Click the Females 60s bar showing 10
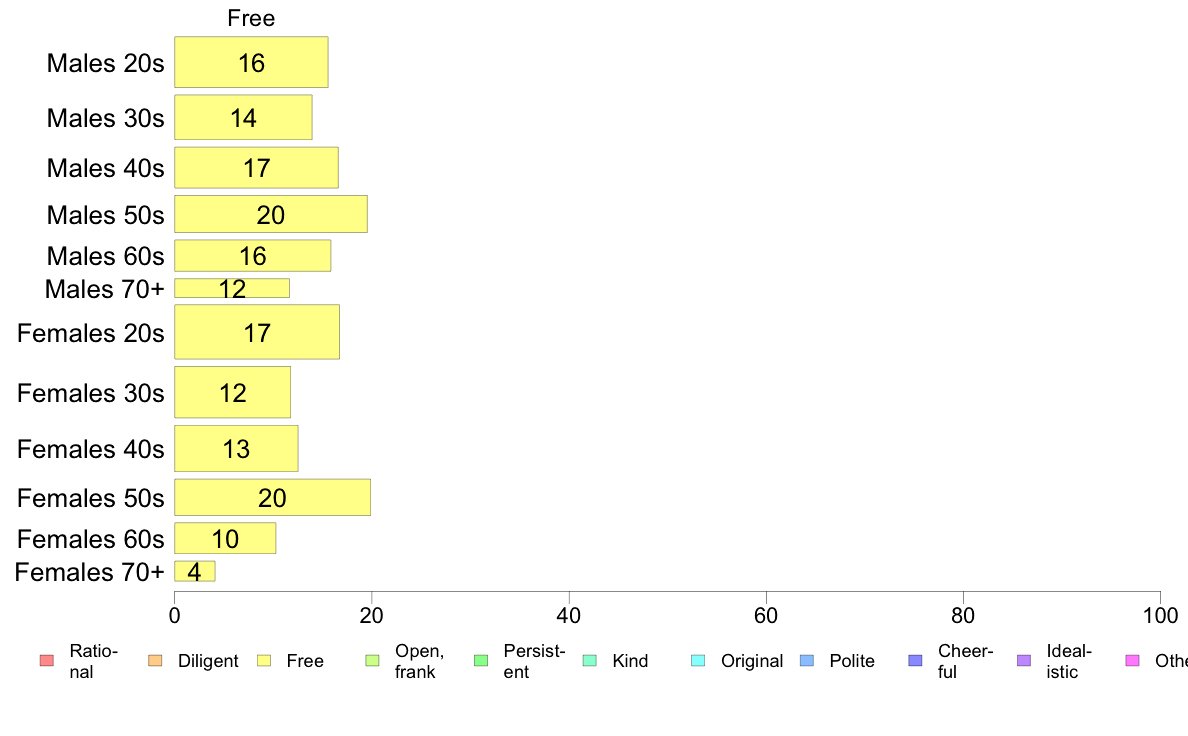 coord(225,538)
